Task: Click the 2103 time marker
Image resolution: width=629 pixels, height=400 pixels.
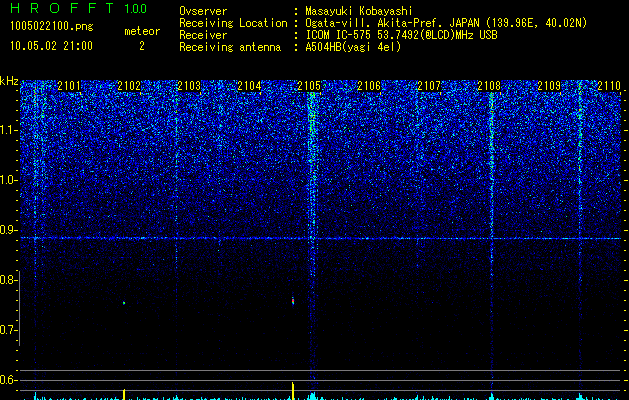Action: pyautogui.click(x=189, y=86)
